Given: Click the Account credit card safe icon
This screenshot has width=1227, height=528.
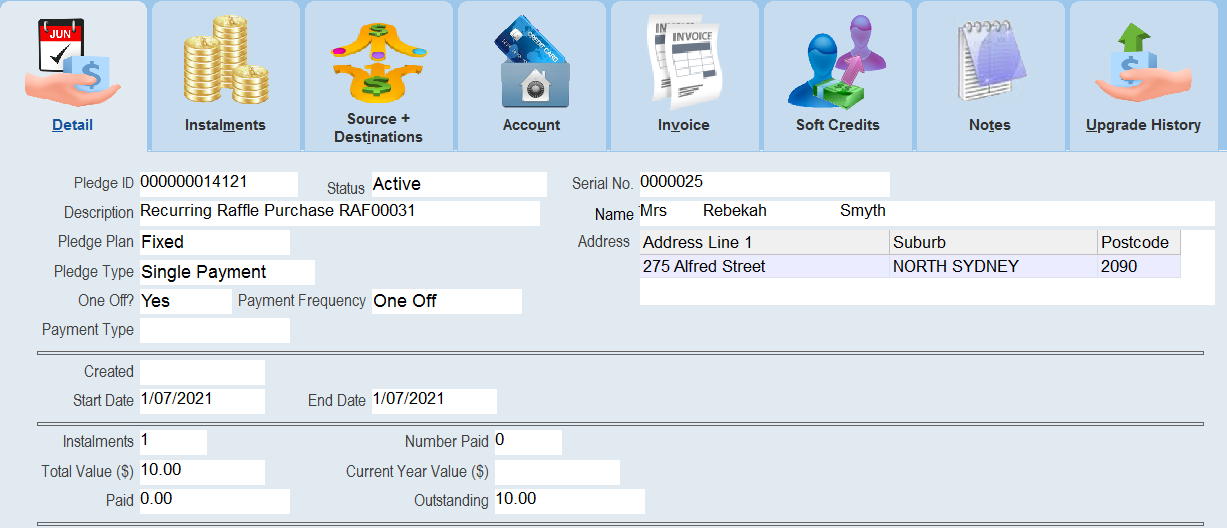Looking at the screenshot, I should click(x=532, y=63).
